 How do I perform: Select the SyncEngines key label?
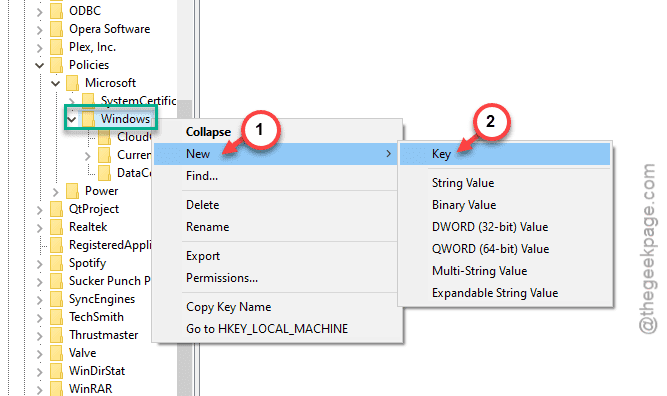click(102, 299)
